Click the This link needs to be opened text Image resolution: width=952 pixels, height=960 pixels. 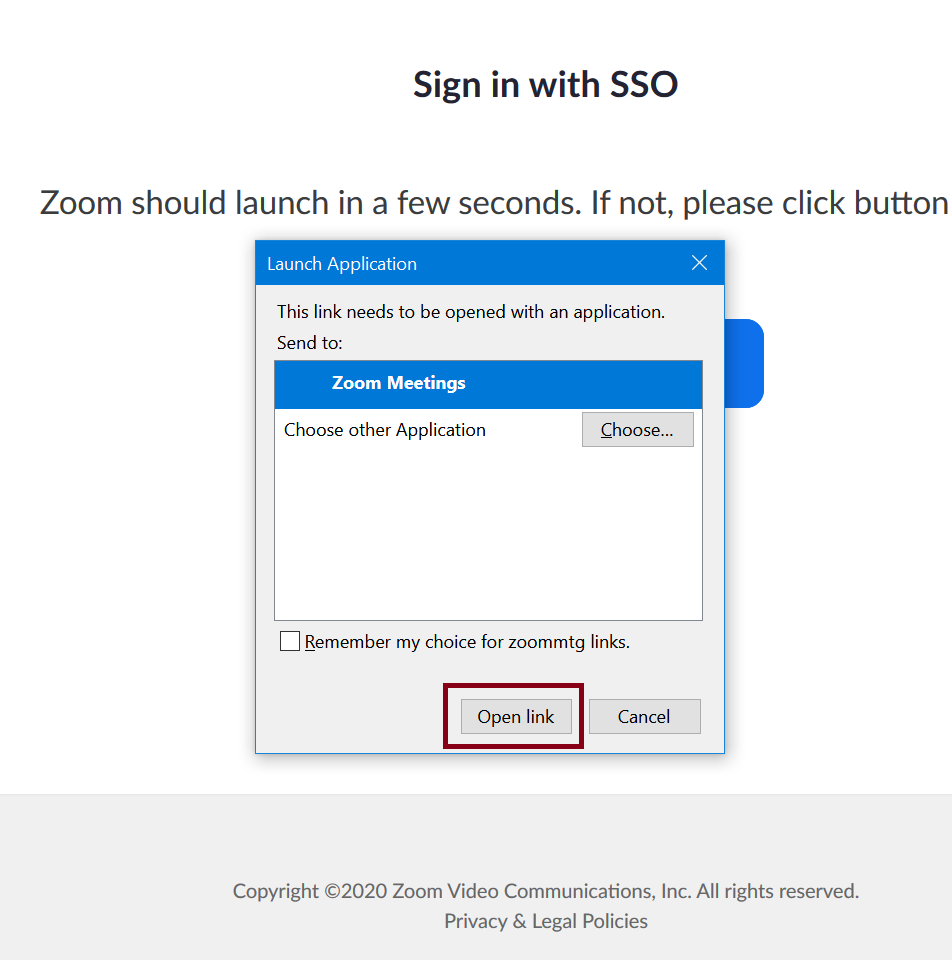[x=471, y=312]
